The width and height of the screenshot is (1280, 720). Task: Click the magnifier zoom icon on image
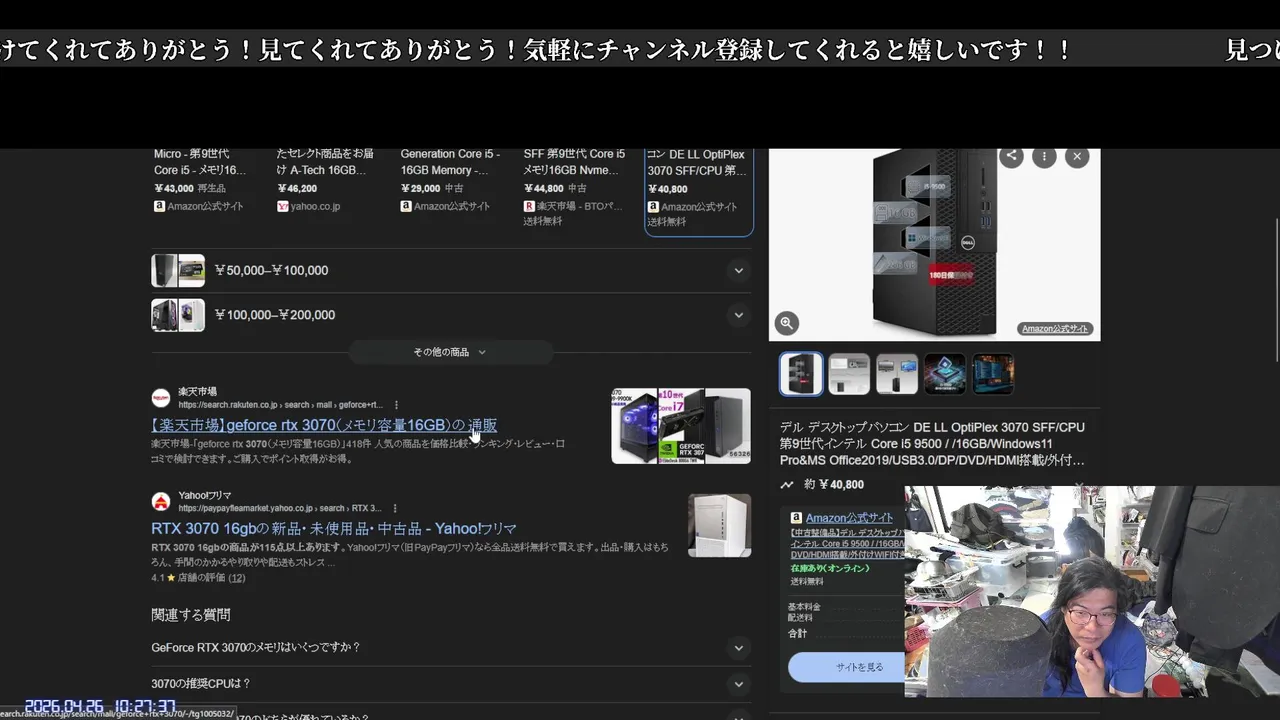tap(786, 323)
